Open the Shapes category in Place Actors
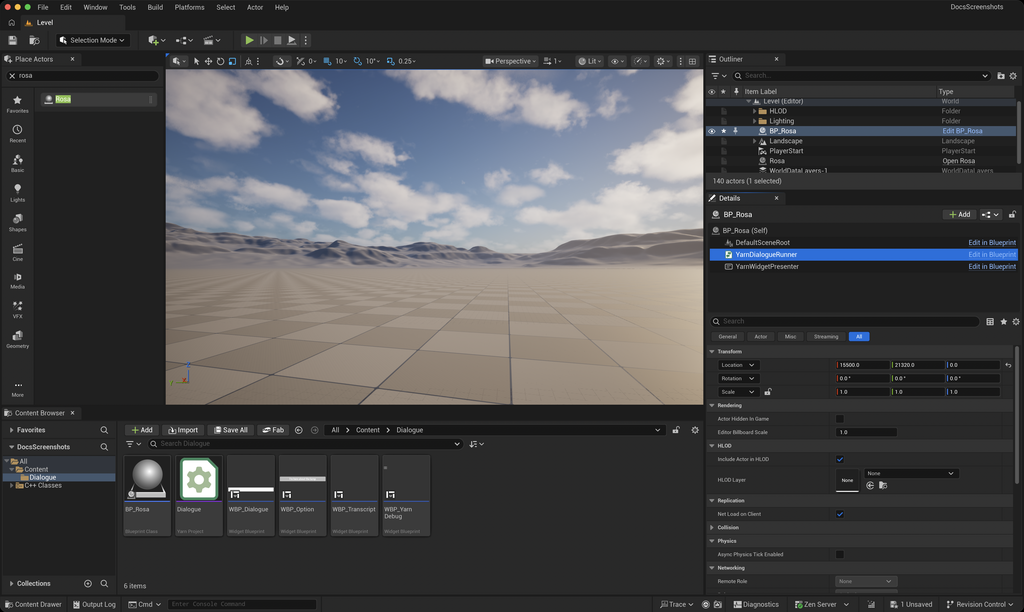The image size is (1024, 612). pos(18,222)
